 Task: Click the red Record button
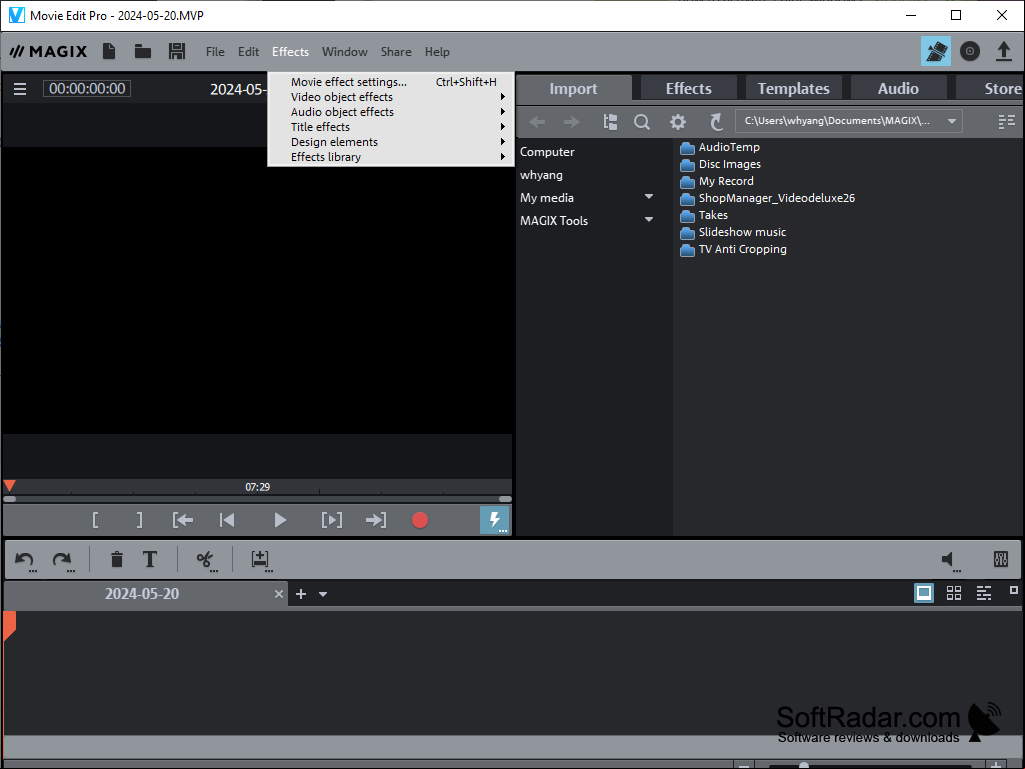pyautogui.click(x=420, y=520)
